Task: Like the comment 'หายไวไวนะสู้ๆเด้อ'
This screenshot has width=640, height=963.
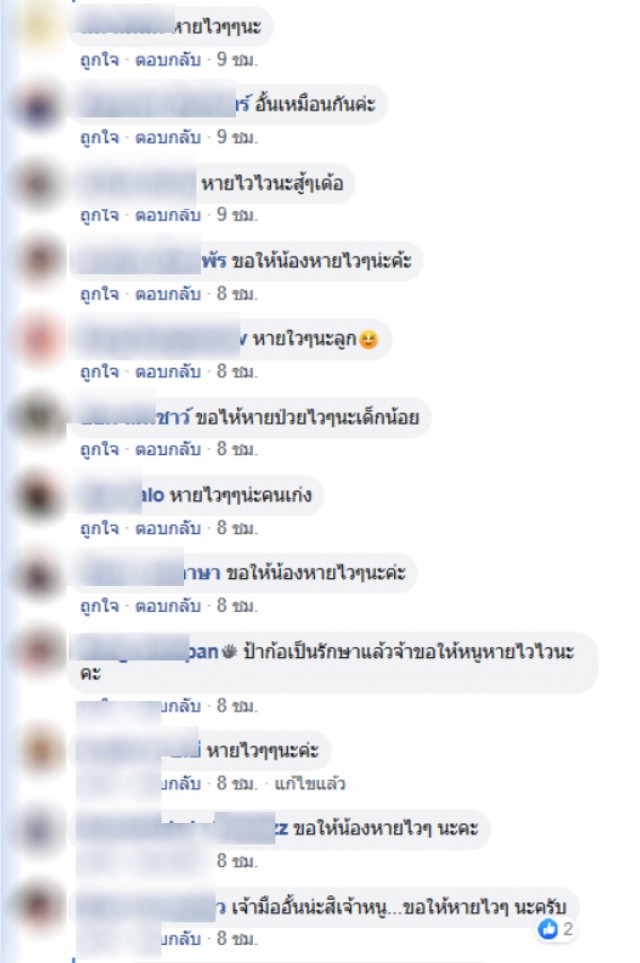Action: pos(100,215)
